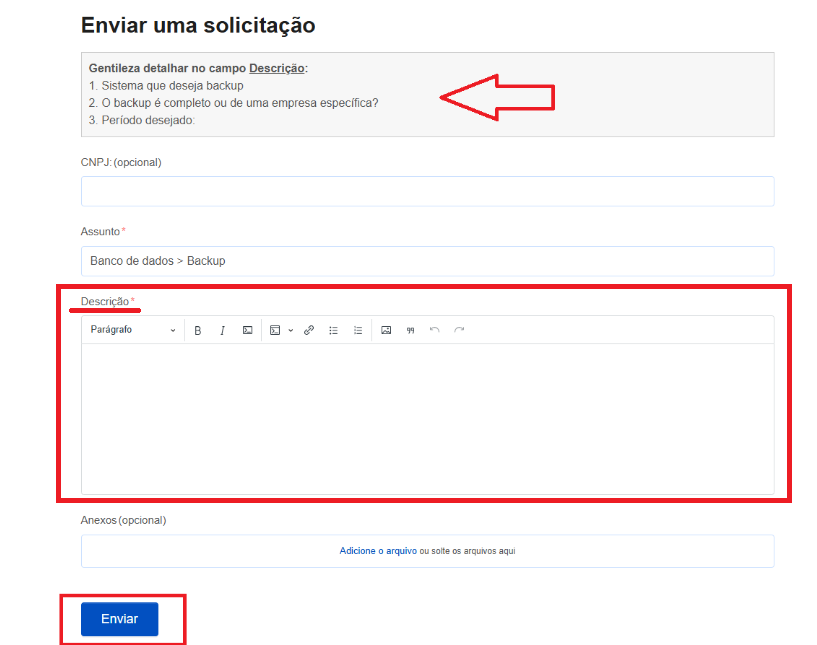
Task: Click the Enviar button
Action: (x=119, y=619)
